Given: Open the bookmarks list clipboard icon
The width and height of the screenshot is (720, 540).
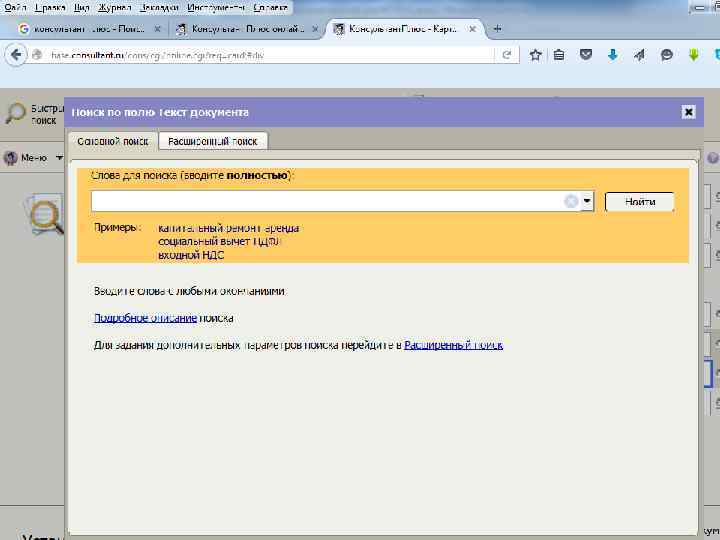Looking at the screenshot, I should point(559,55).
